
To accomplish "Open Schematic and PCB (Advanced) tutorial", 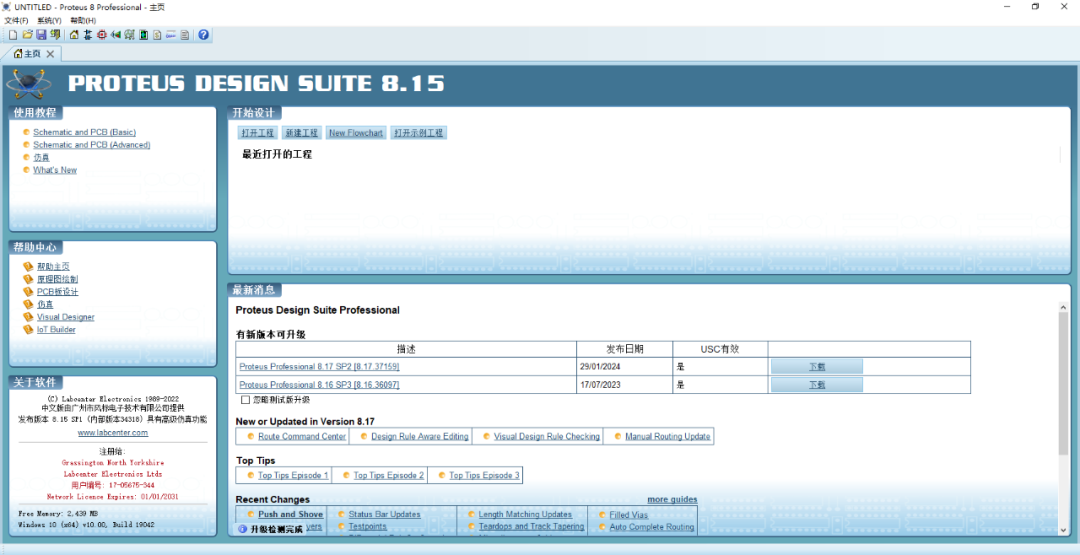I will [92, 145].
